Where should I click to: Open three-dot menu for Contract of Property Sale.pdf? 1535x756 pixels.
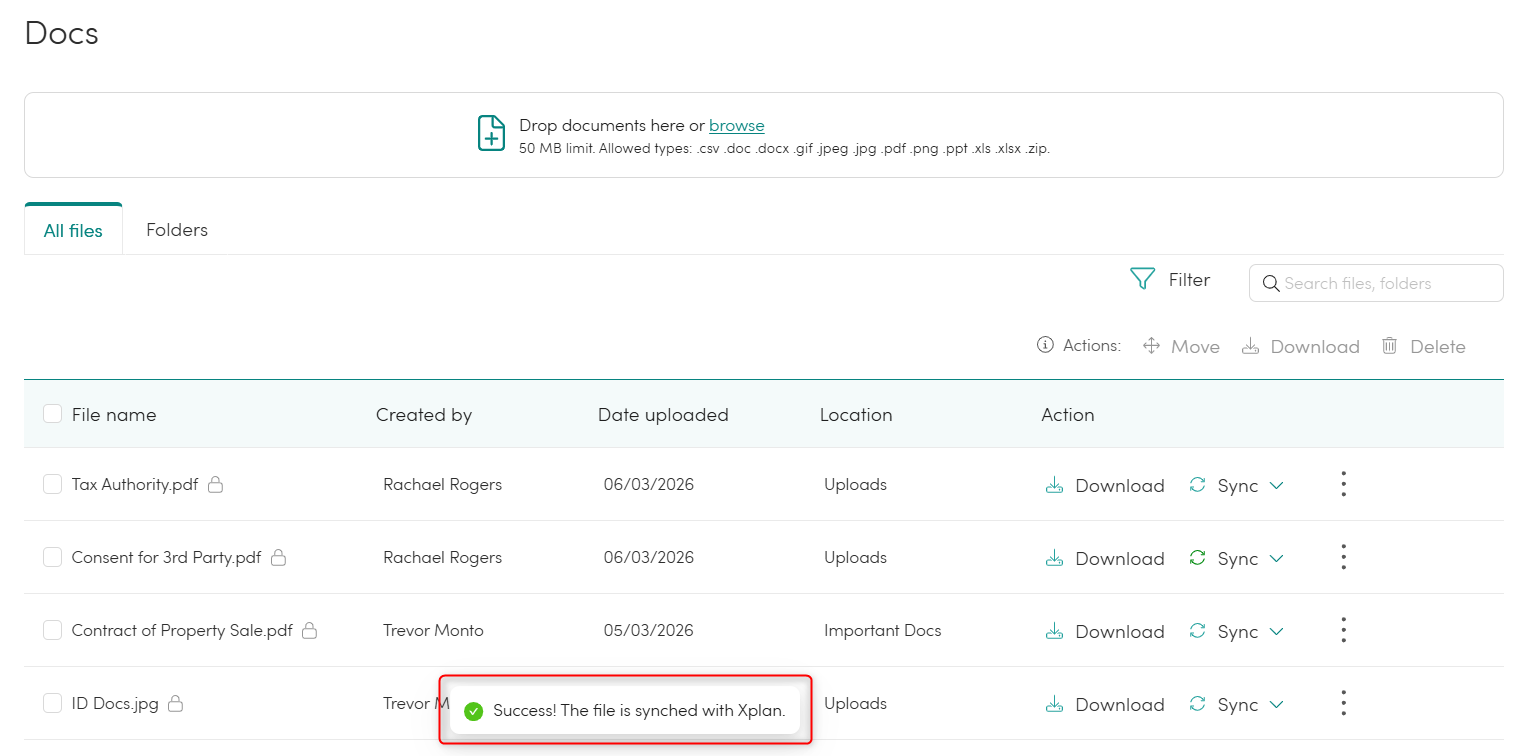(1343, 631)
